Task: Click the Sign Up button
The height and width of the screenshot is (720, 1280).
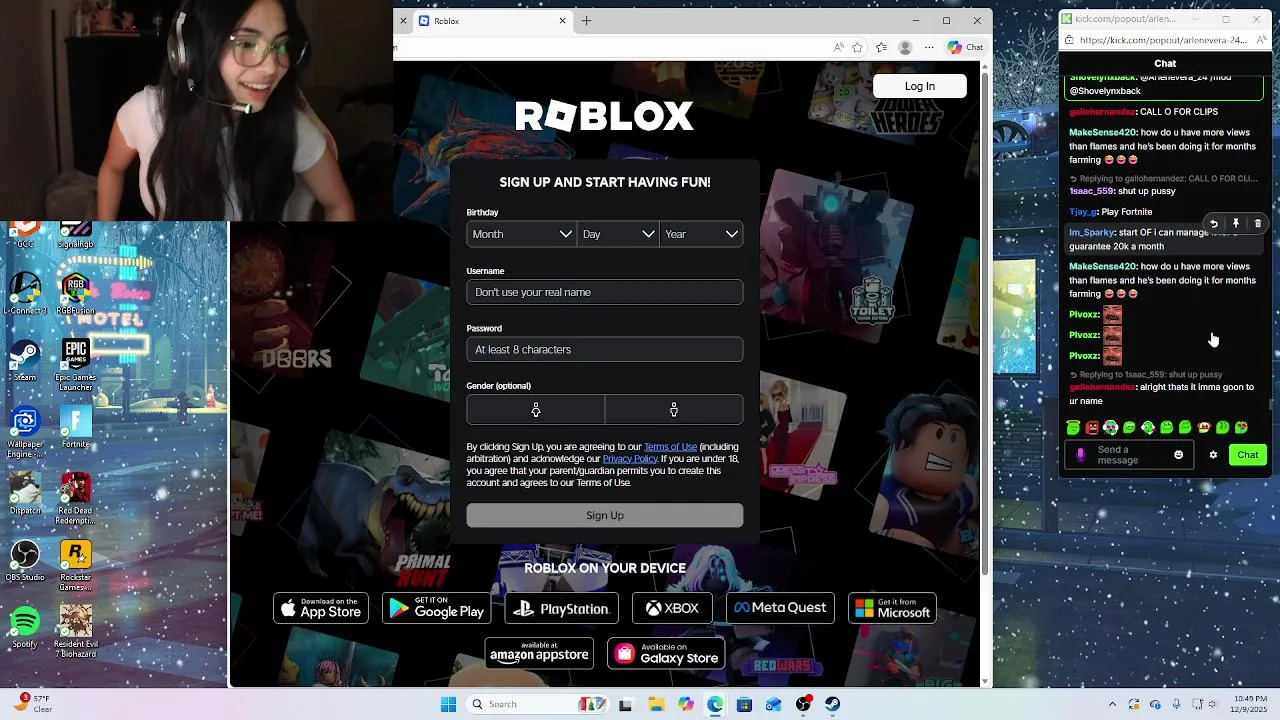Action: (604, 515)
